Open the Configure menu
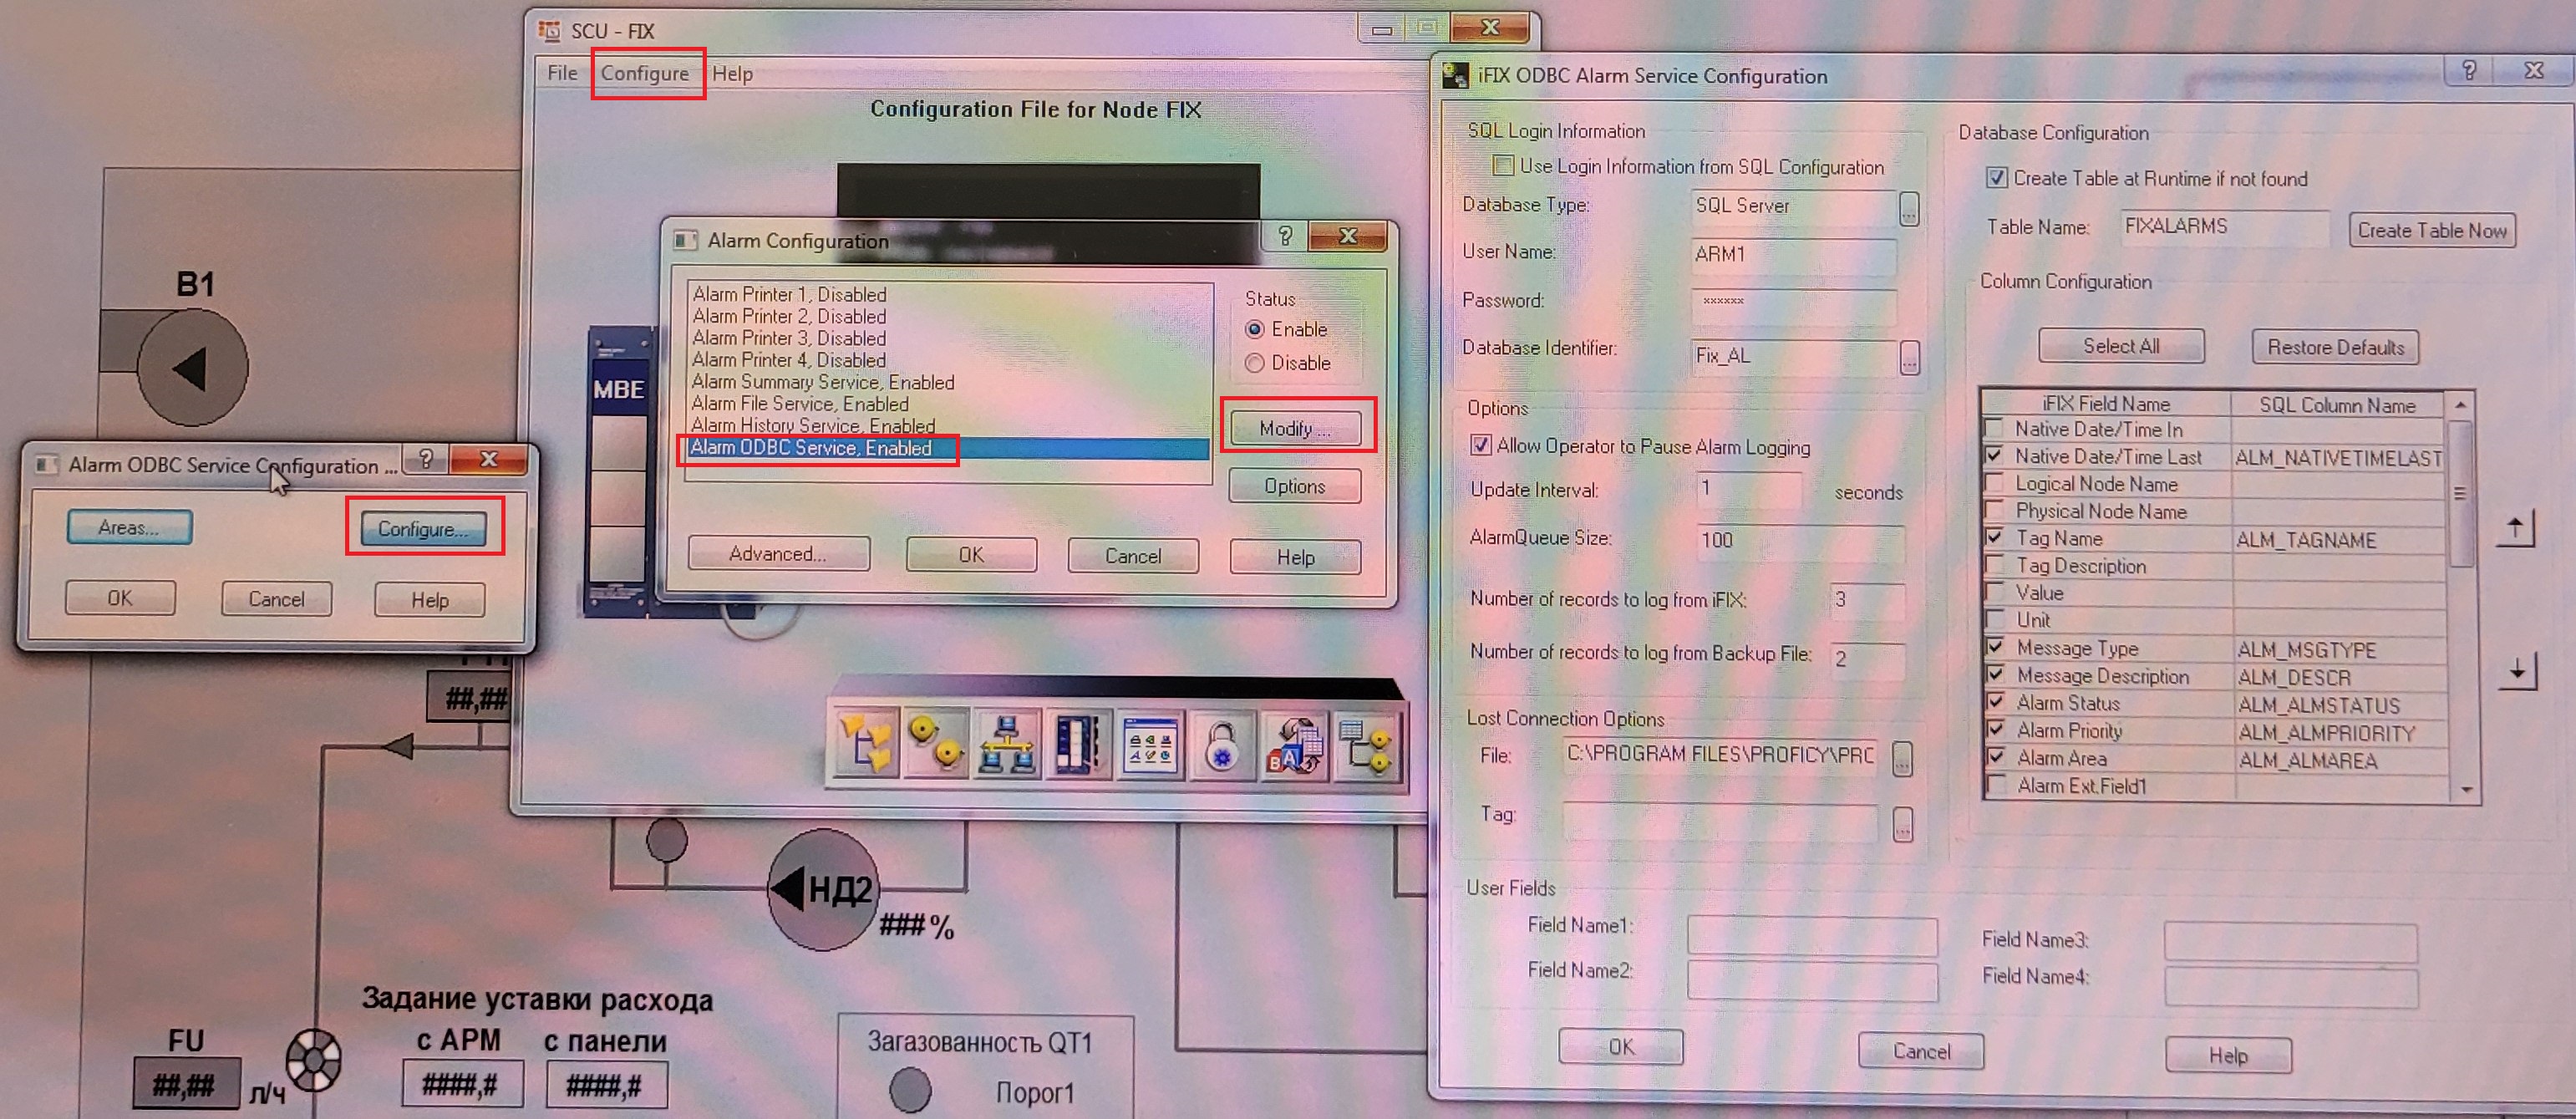The width and height of the screenshot is (2576, 1119). [x=645, y=73]
